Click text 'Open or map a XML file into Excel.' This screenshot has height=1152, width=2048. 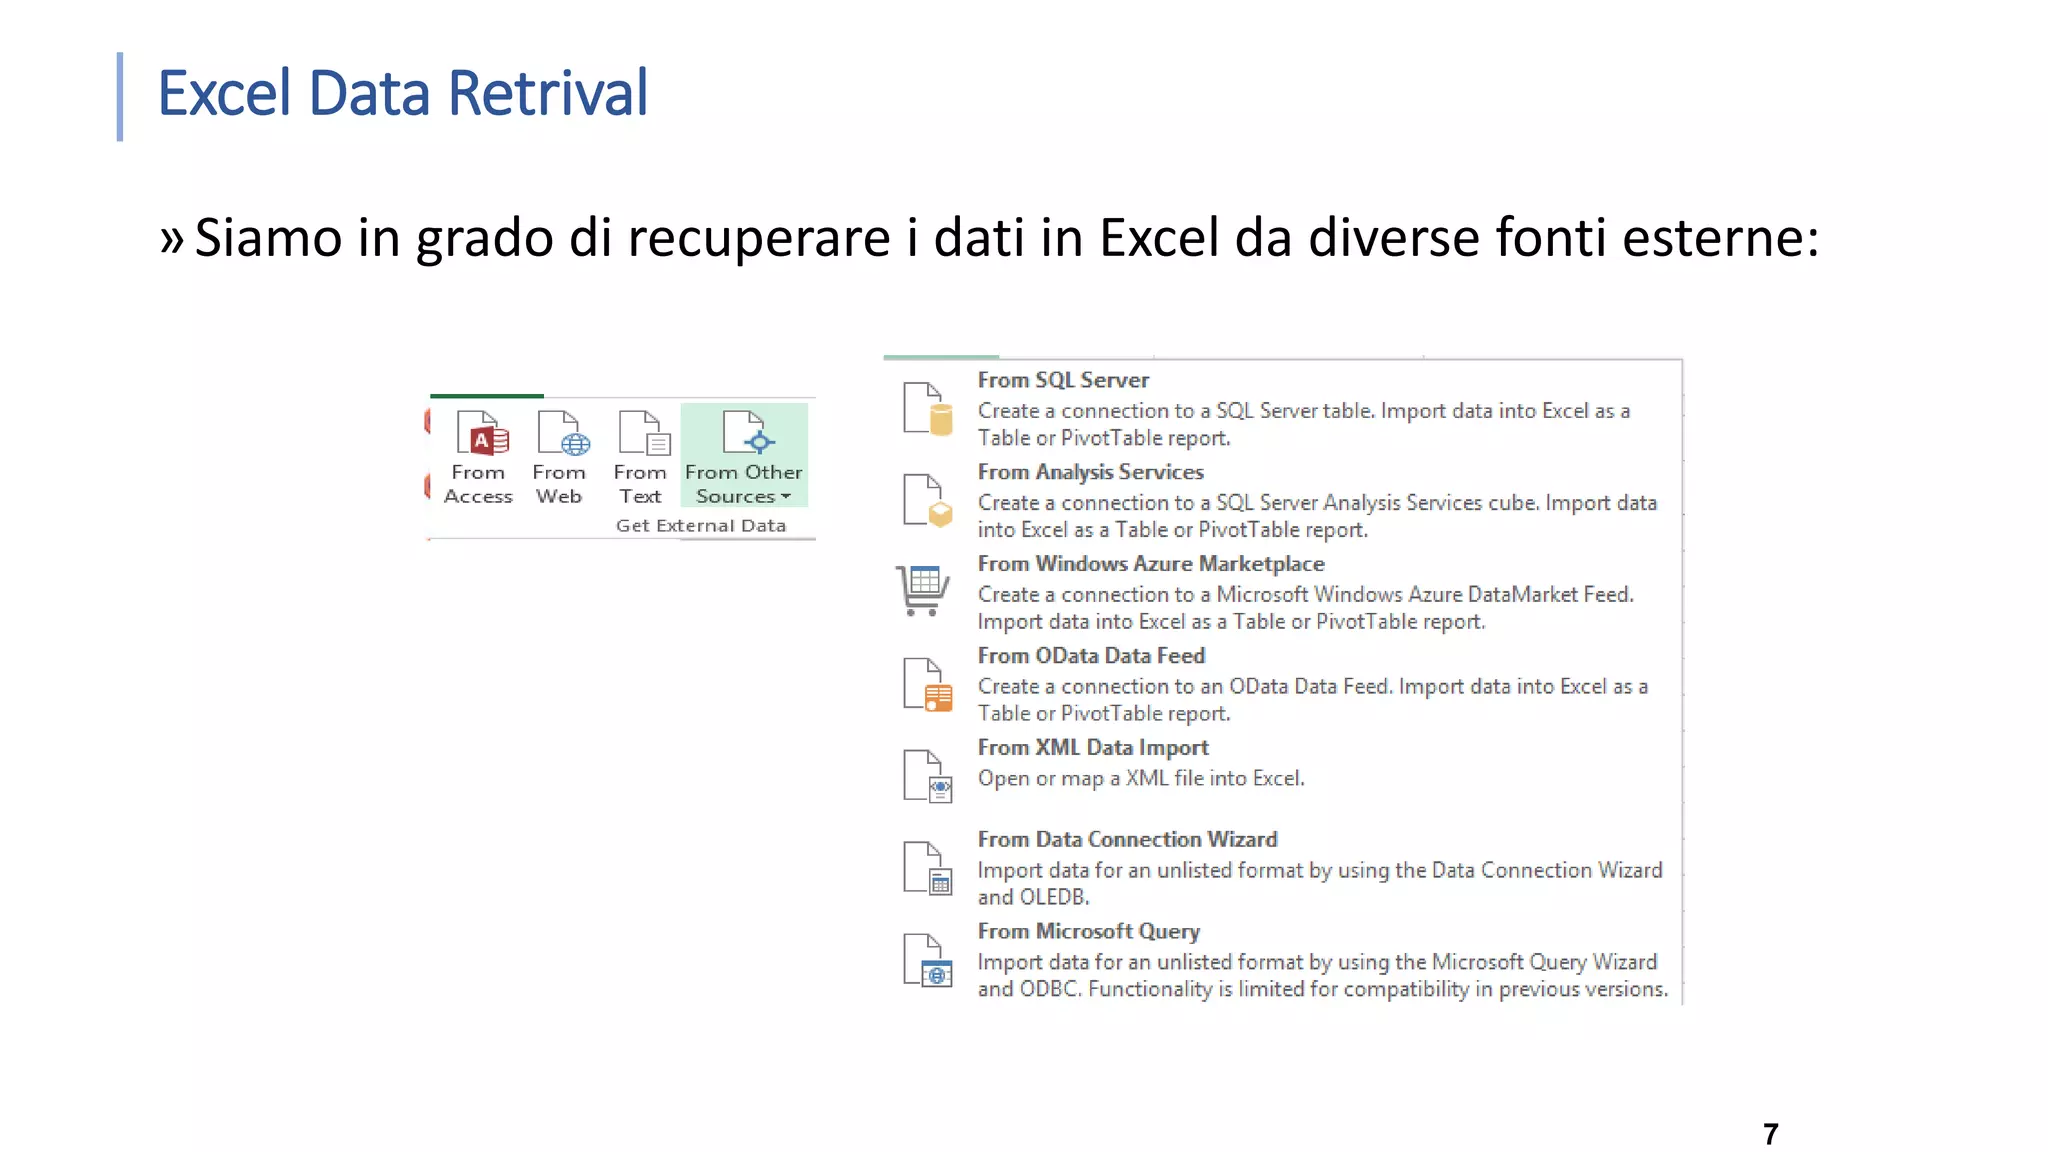(x=1141, y=778)
